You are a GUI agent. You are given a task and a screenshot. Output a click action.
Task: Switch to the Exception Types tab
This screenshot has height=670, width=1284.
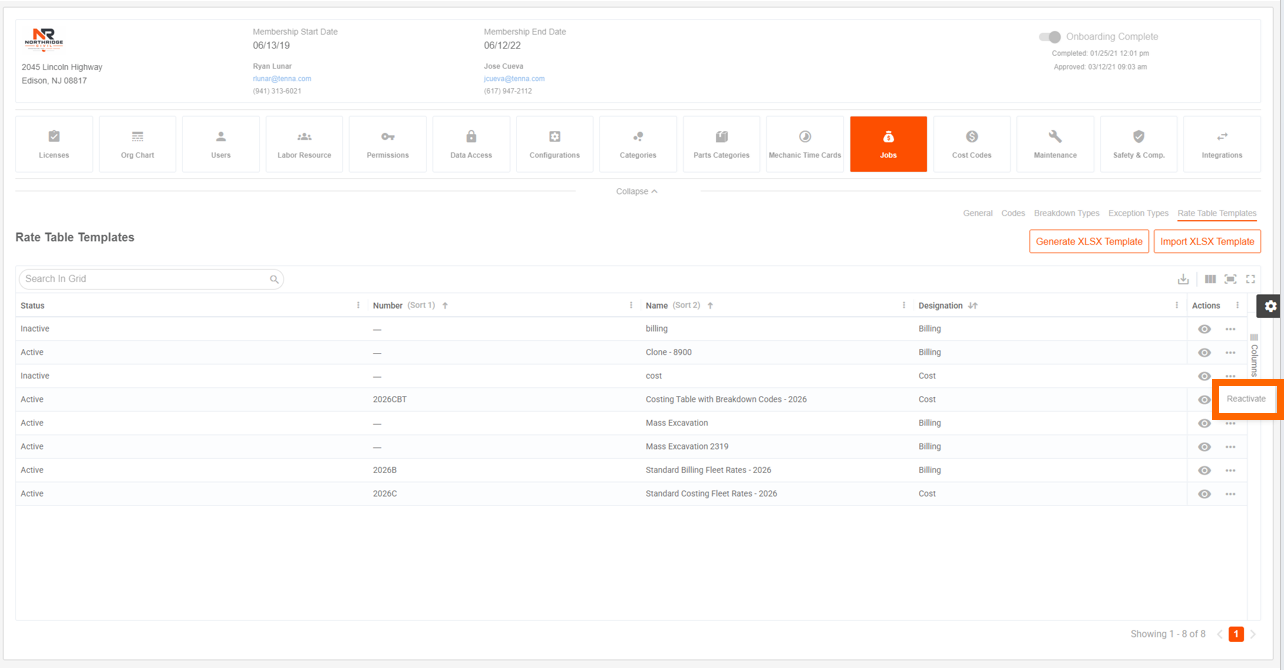pos(1138,213)
